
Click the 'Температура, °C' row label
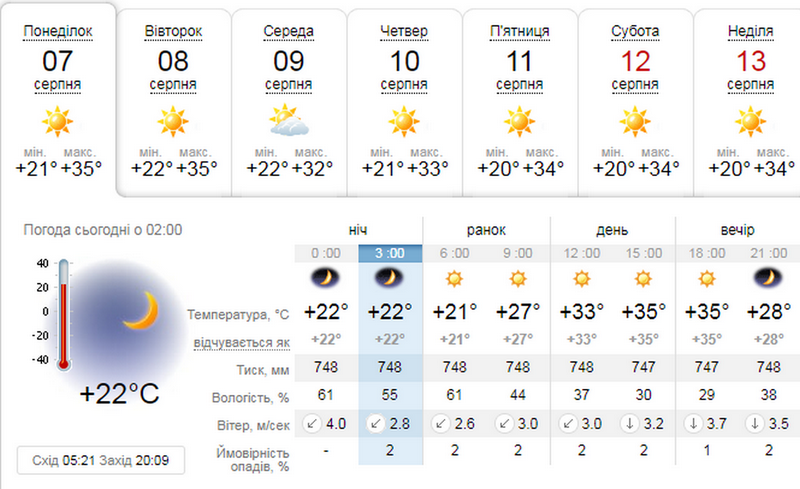pyautogui.click(x=238, y=315)
